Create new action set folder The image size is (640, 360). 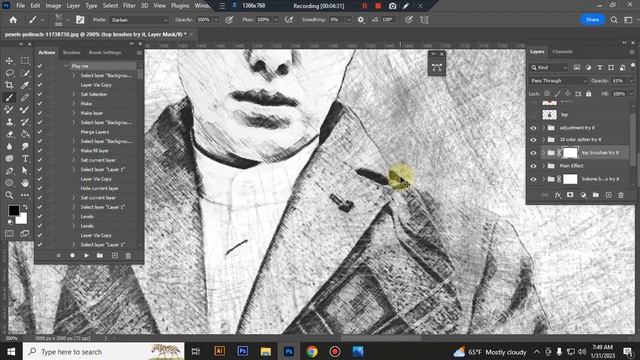[x=100, y=256]
